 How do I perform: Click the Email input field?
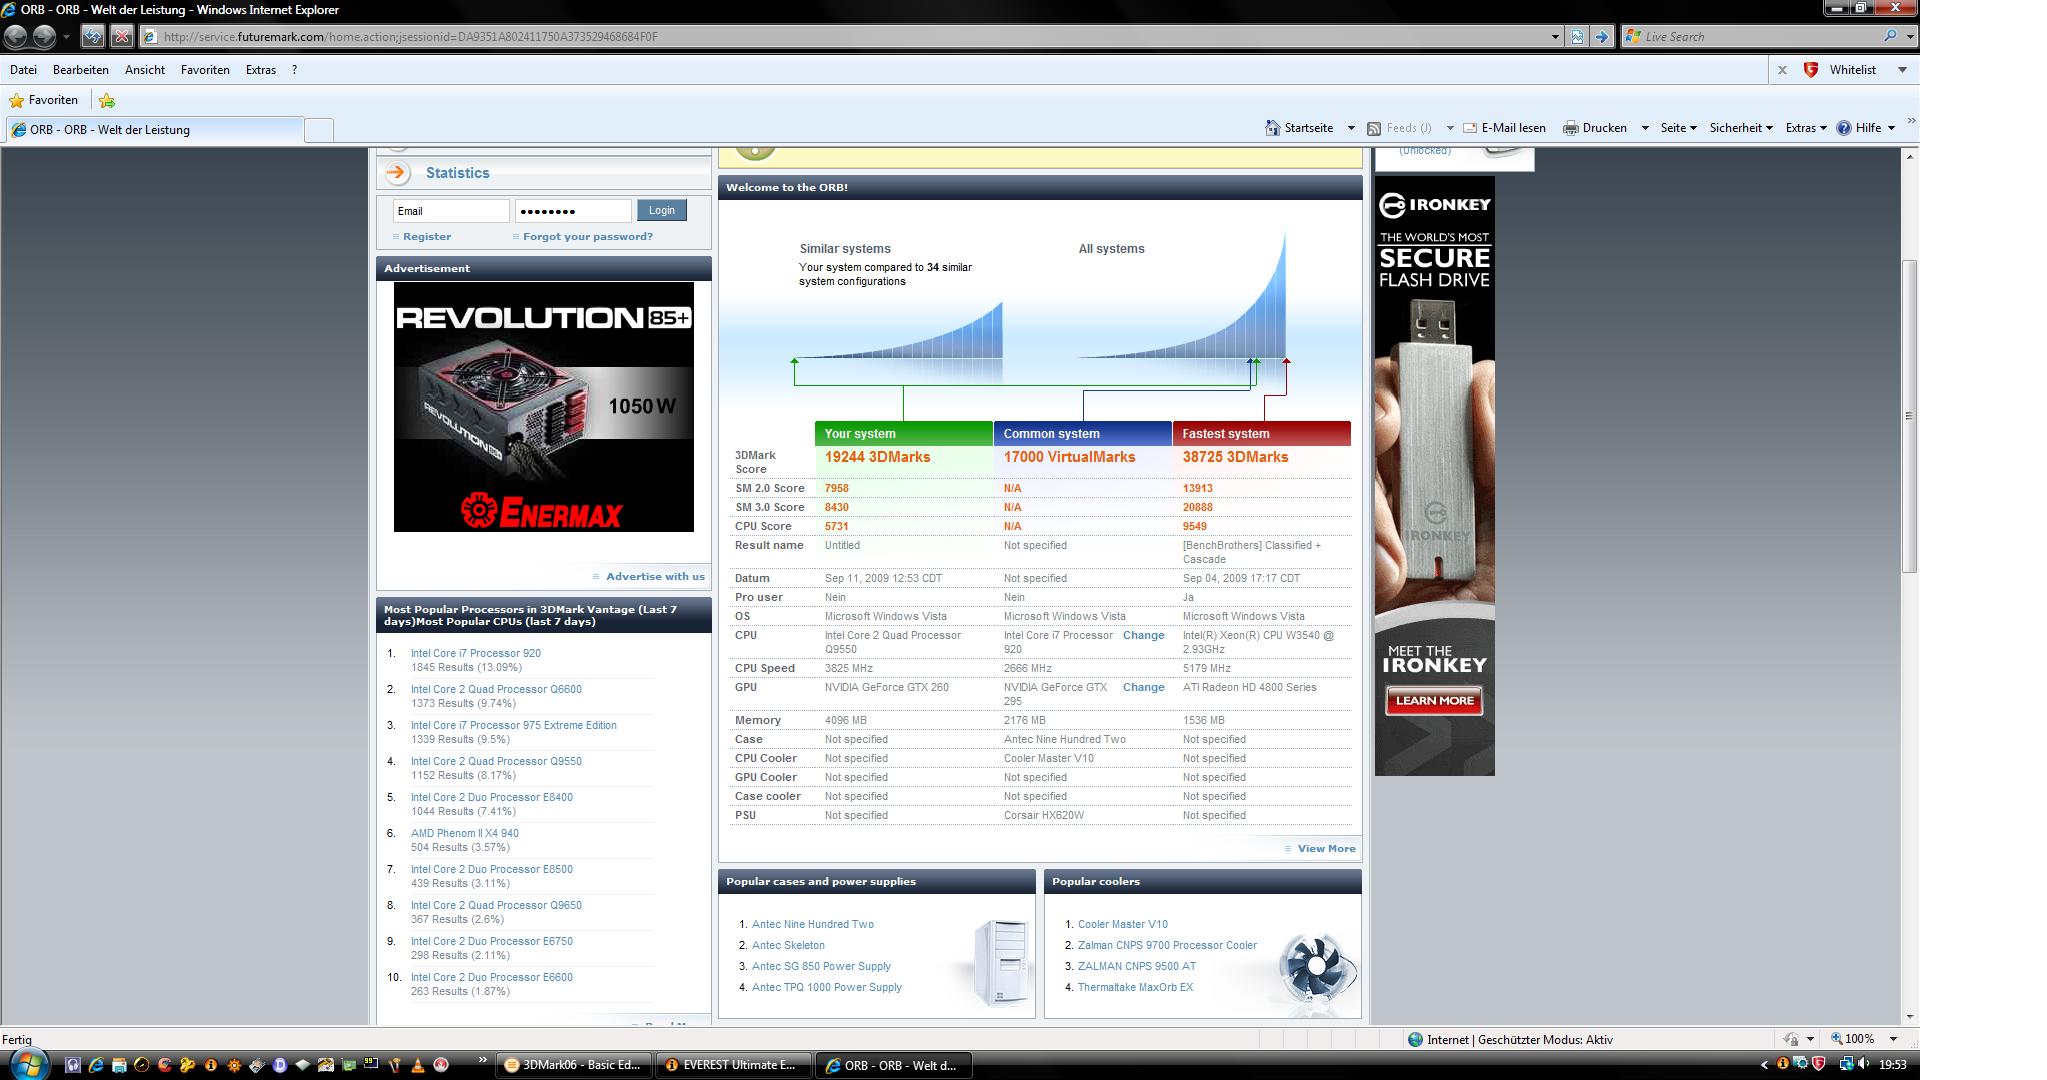(x=450, y=211)
